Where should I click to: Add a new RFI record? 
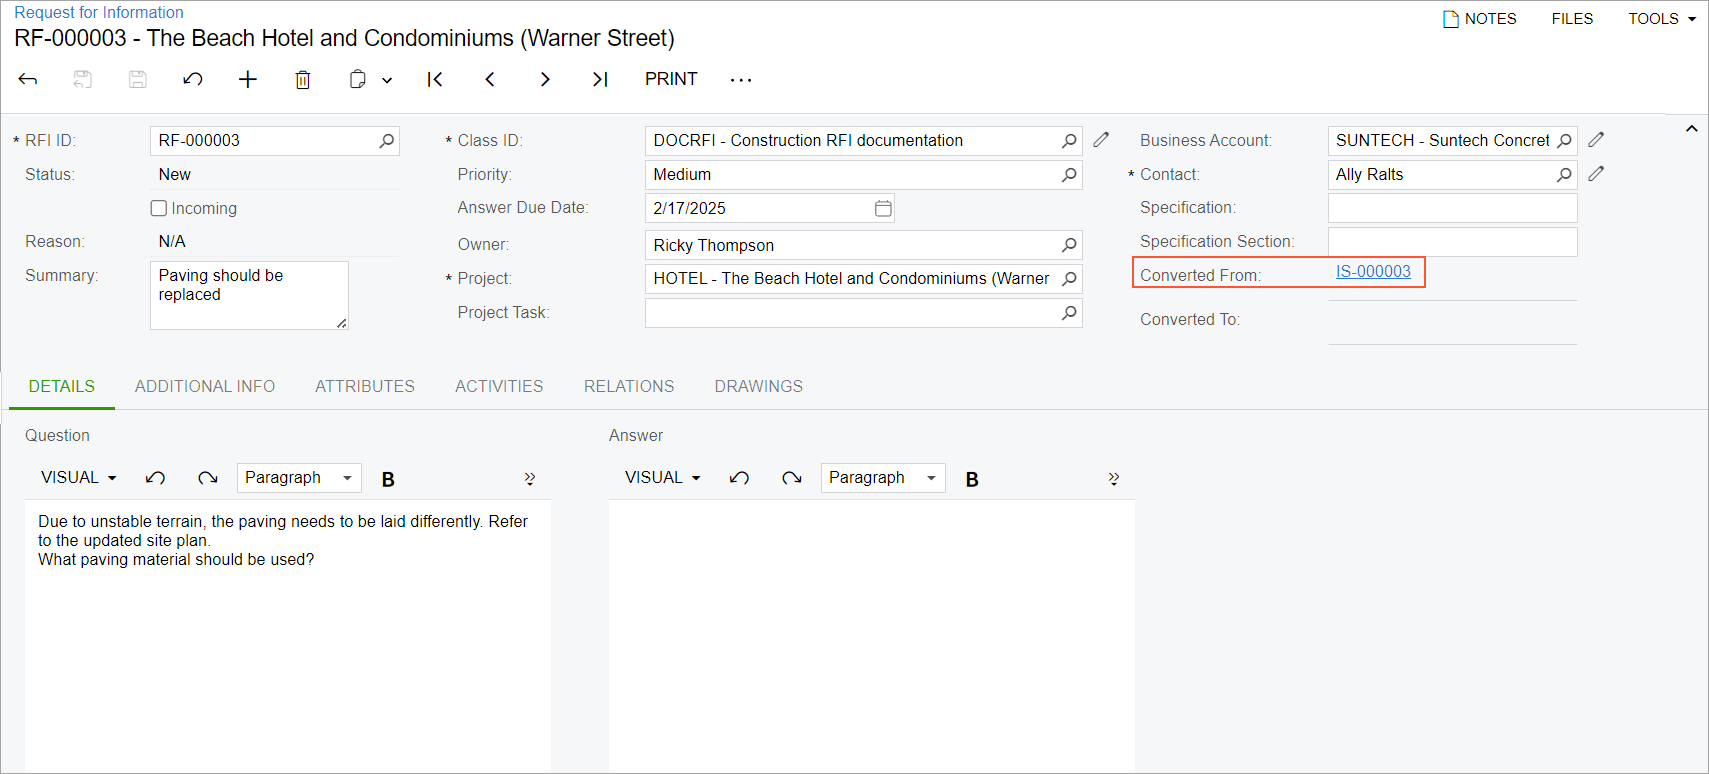pos(248,79)
